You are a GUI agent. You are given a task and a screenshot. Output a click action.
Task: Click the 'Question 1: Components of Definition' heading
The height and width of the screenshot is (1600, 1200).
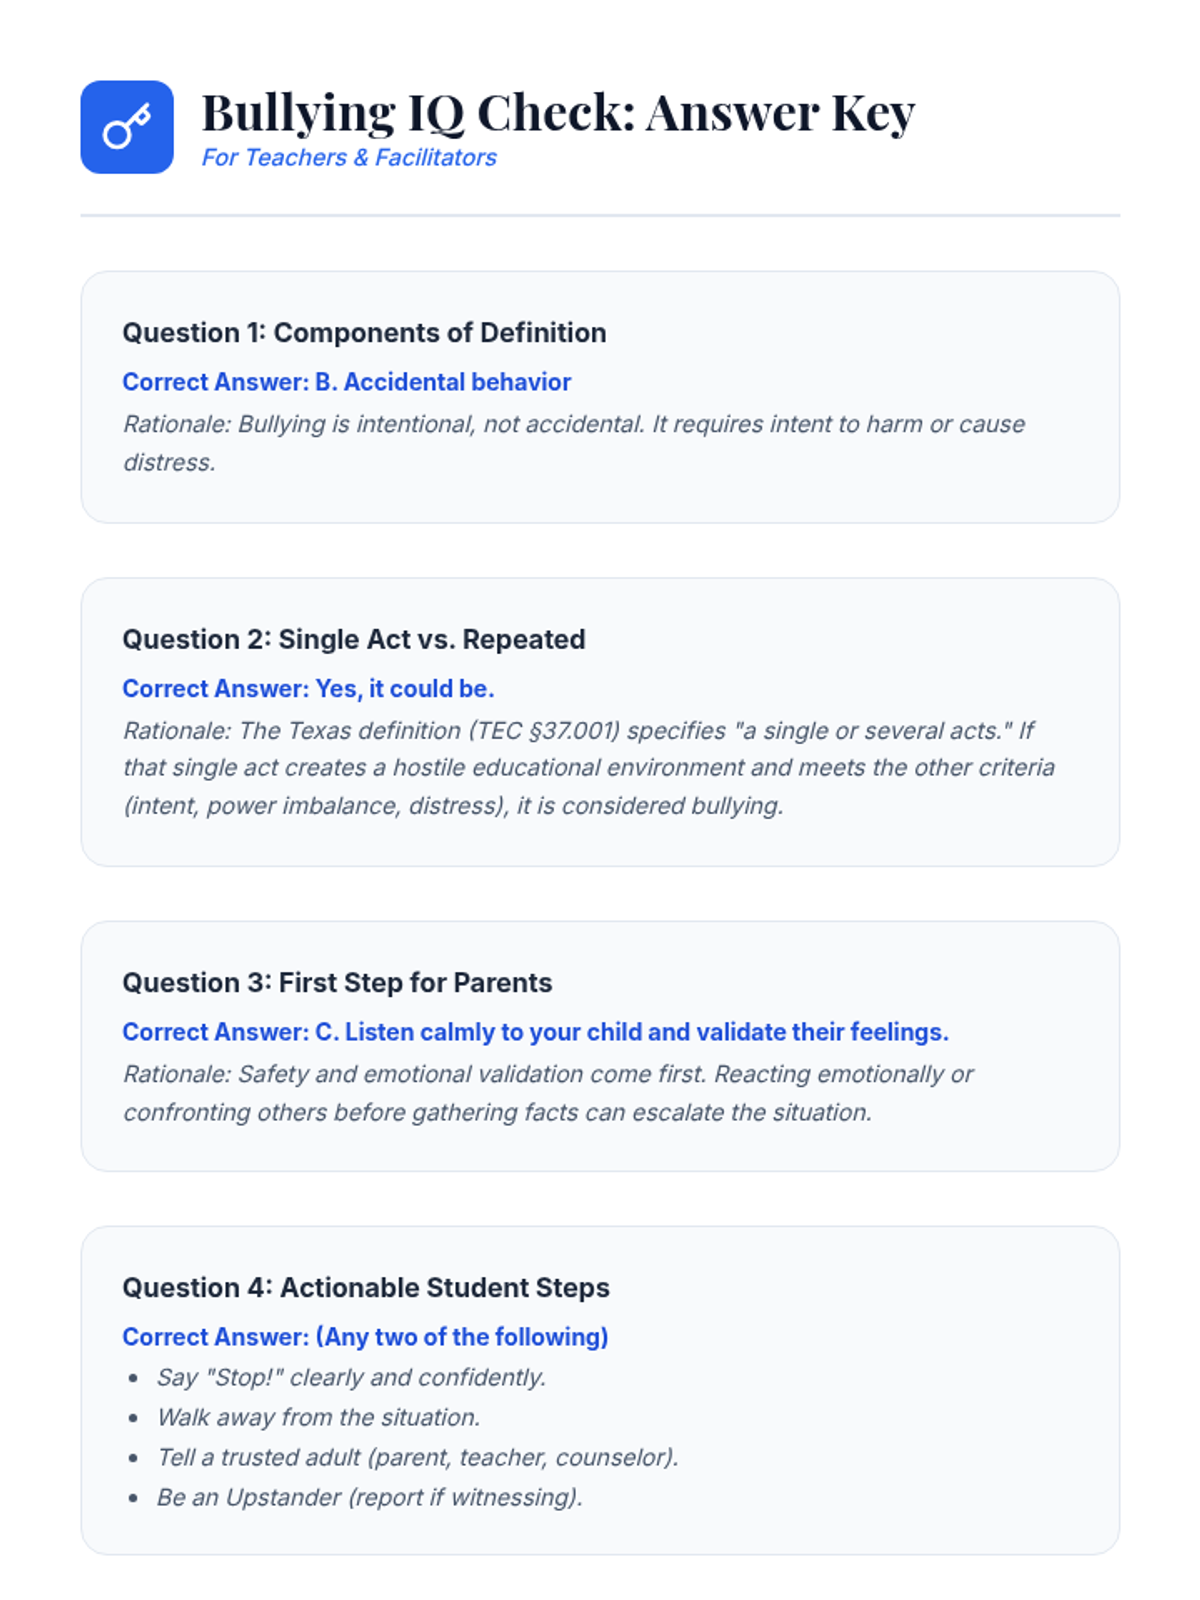[x=364, y=333]
